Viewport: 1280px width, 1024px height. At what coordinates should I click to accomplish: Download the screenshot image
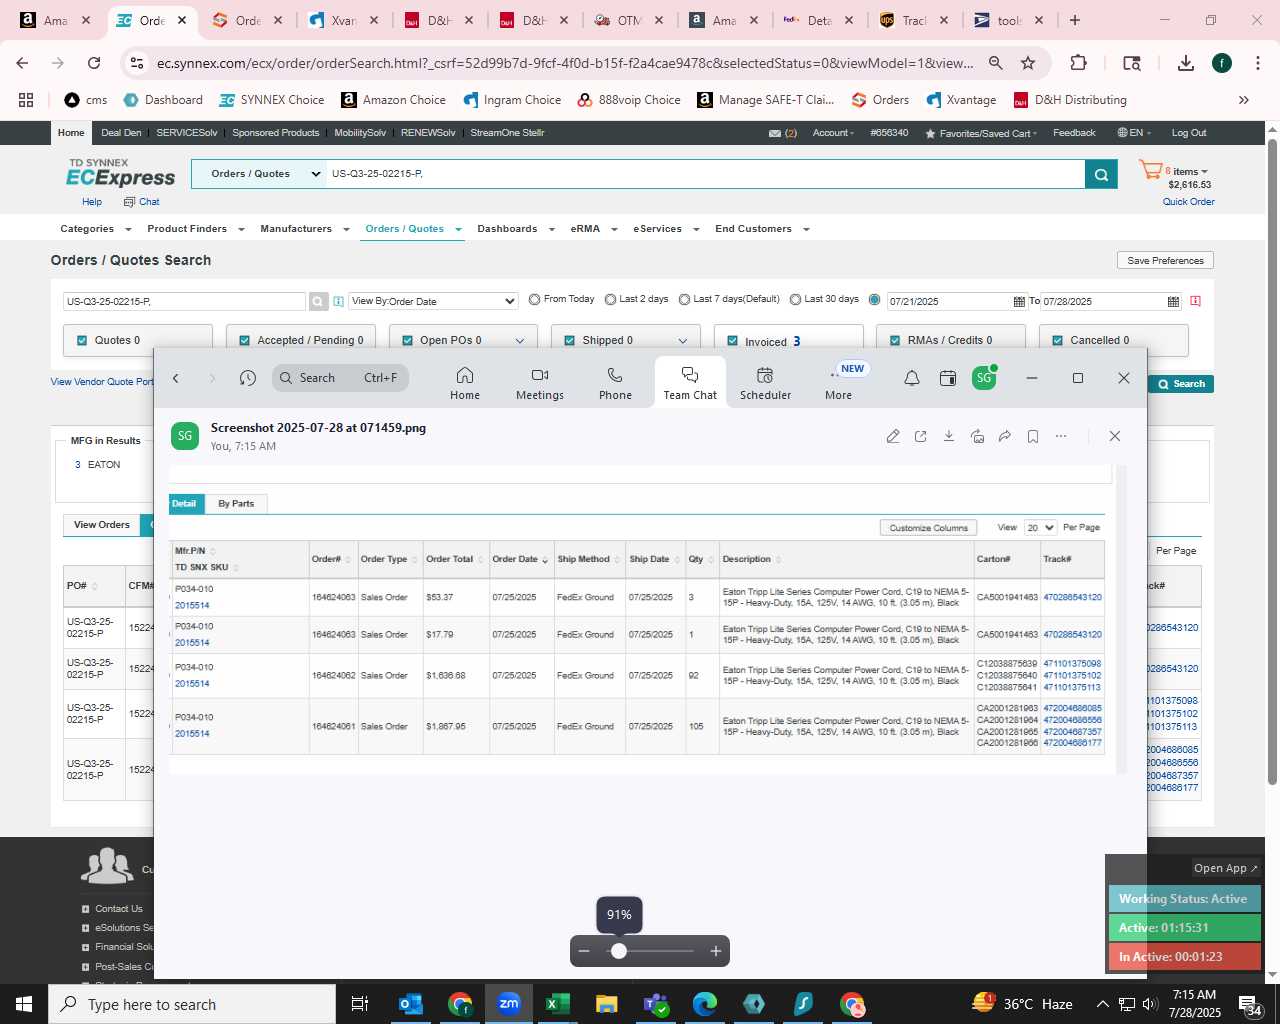[949, 436]
